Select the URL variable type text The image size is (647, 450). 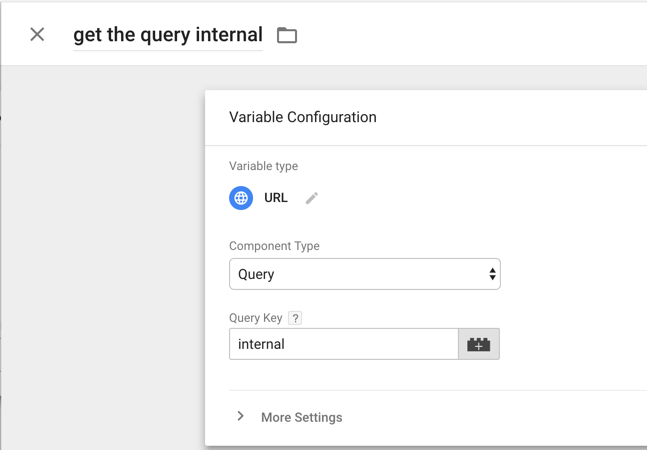pyautogui.click(x=276, y=198)
